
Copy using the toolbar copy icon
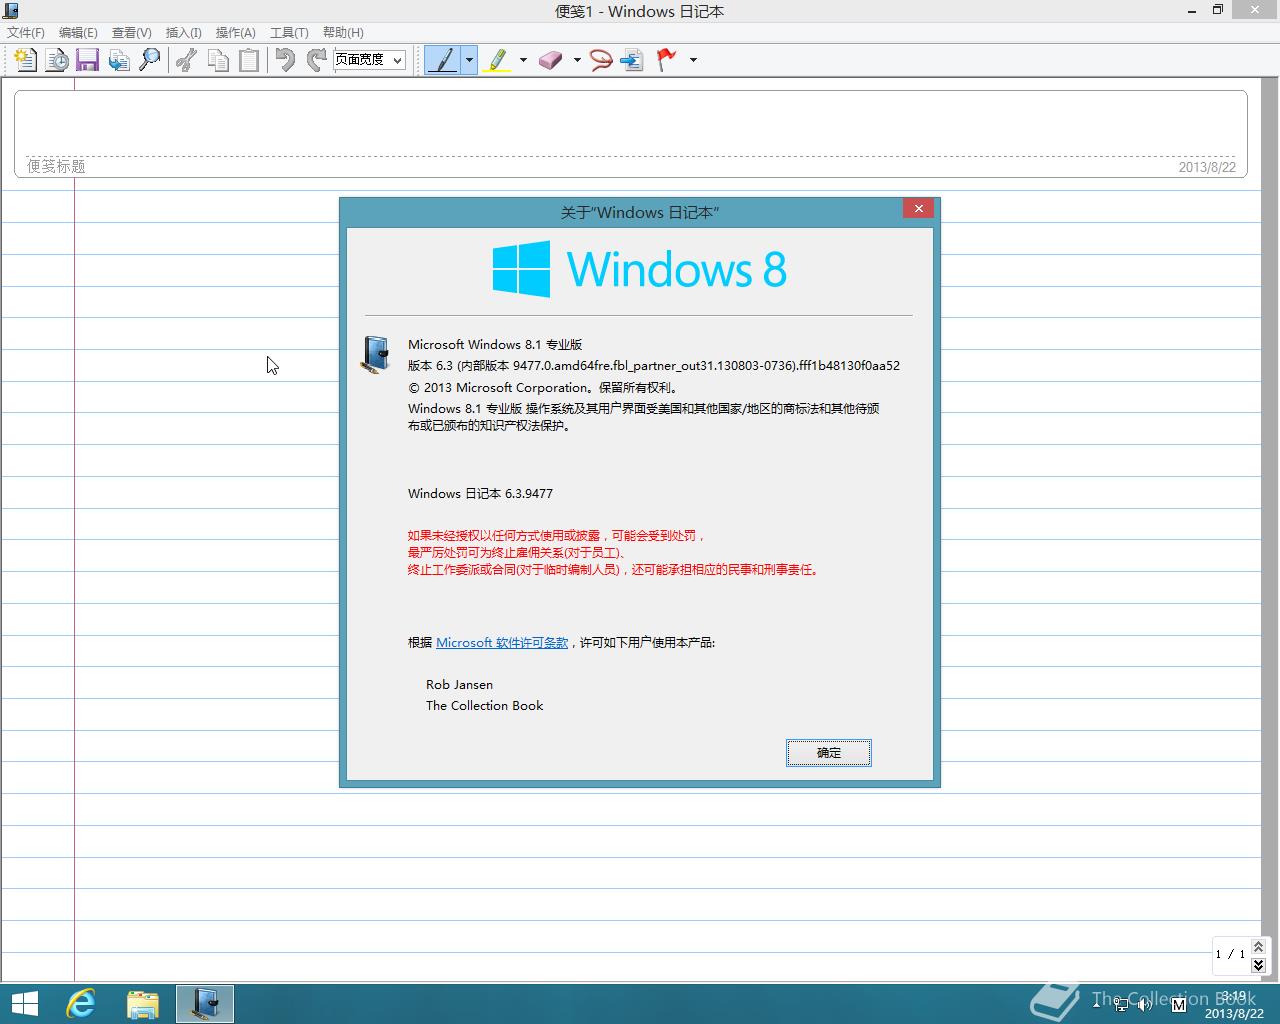218,60
